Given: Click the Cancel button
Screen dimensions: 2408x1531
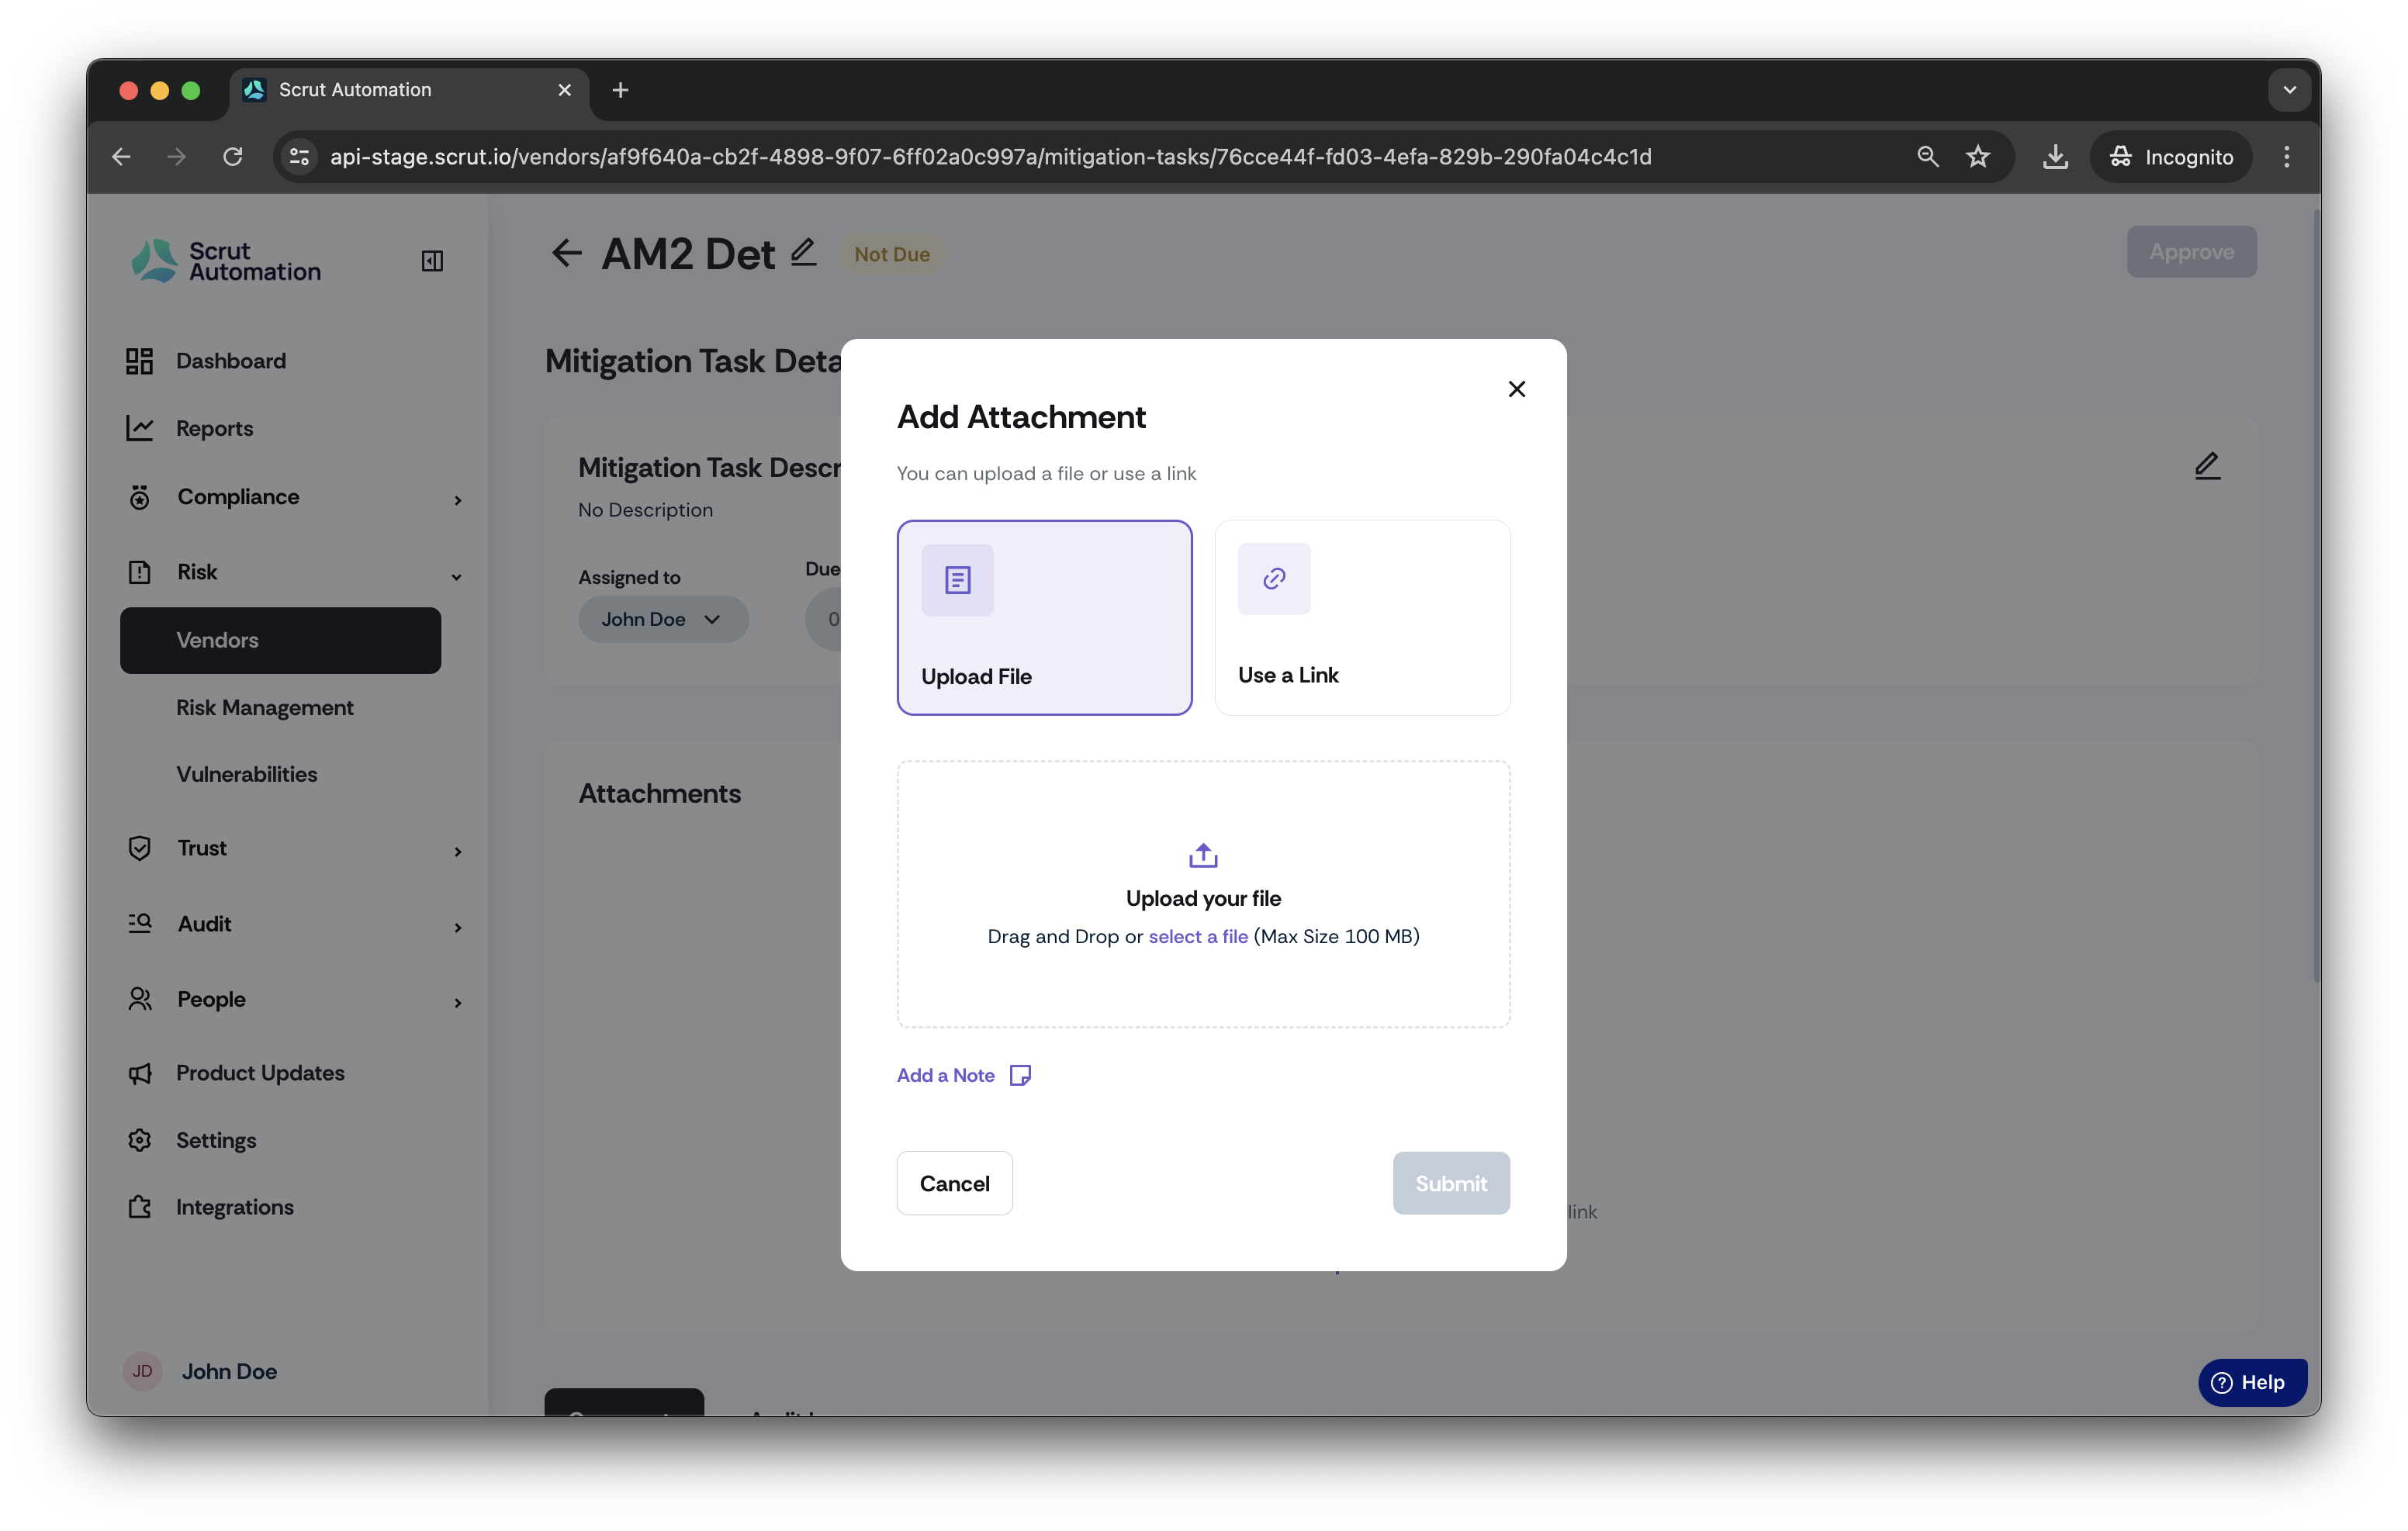Looking at the screenshot, I should coord(954,1183).
